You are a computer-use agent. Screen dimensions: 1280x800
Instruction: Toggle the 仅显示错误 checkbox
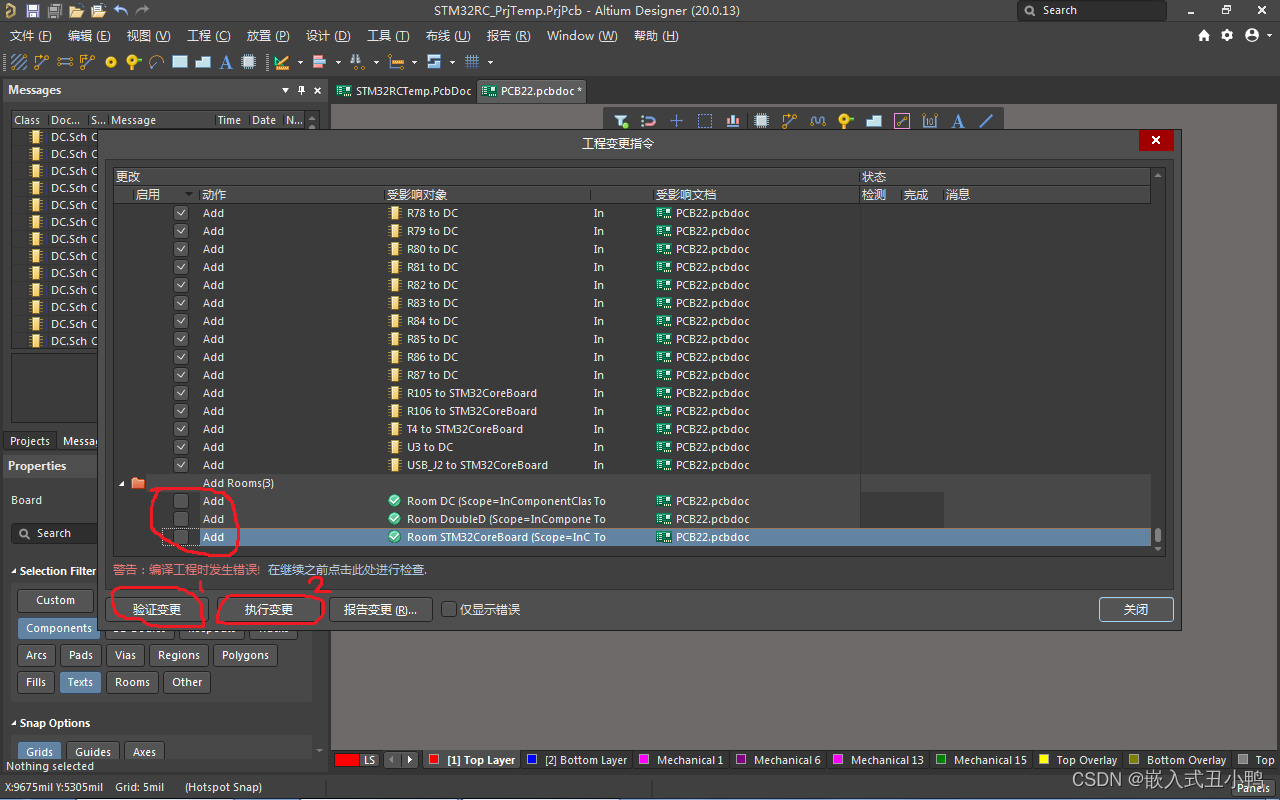pos(449,609)
